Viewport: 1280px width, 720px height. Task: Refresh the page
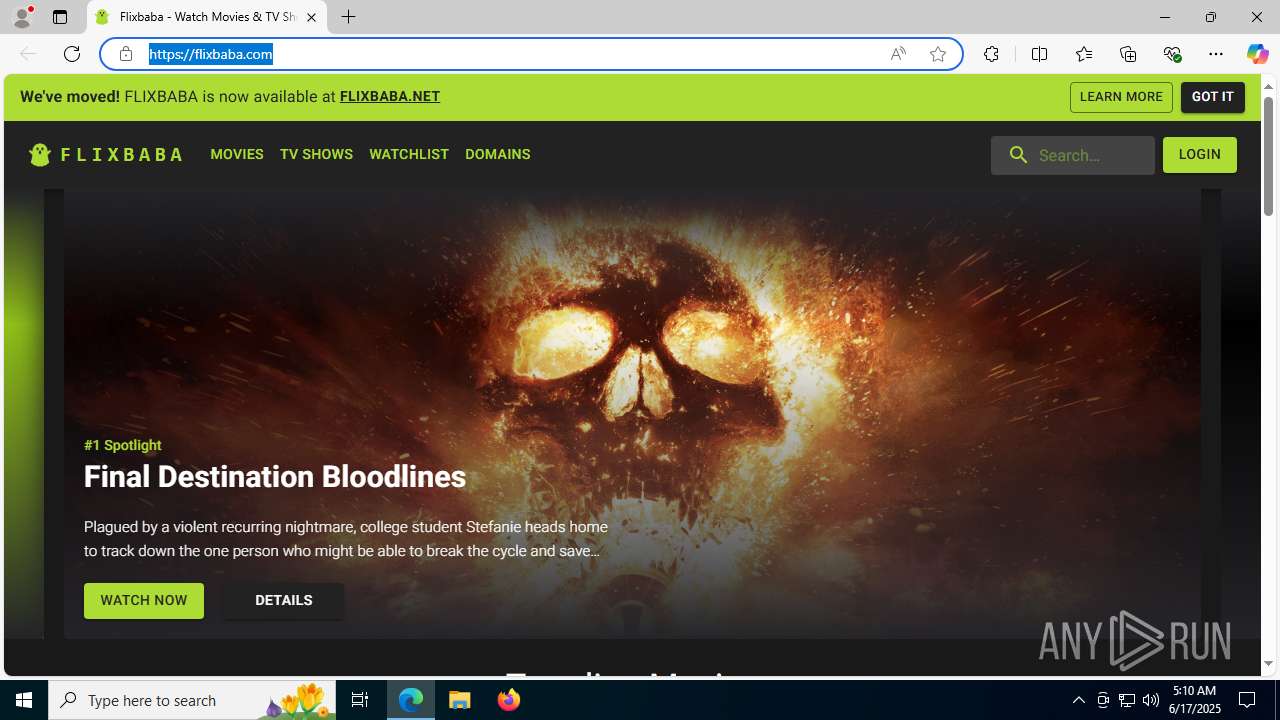click(72, 54)
